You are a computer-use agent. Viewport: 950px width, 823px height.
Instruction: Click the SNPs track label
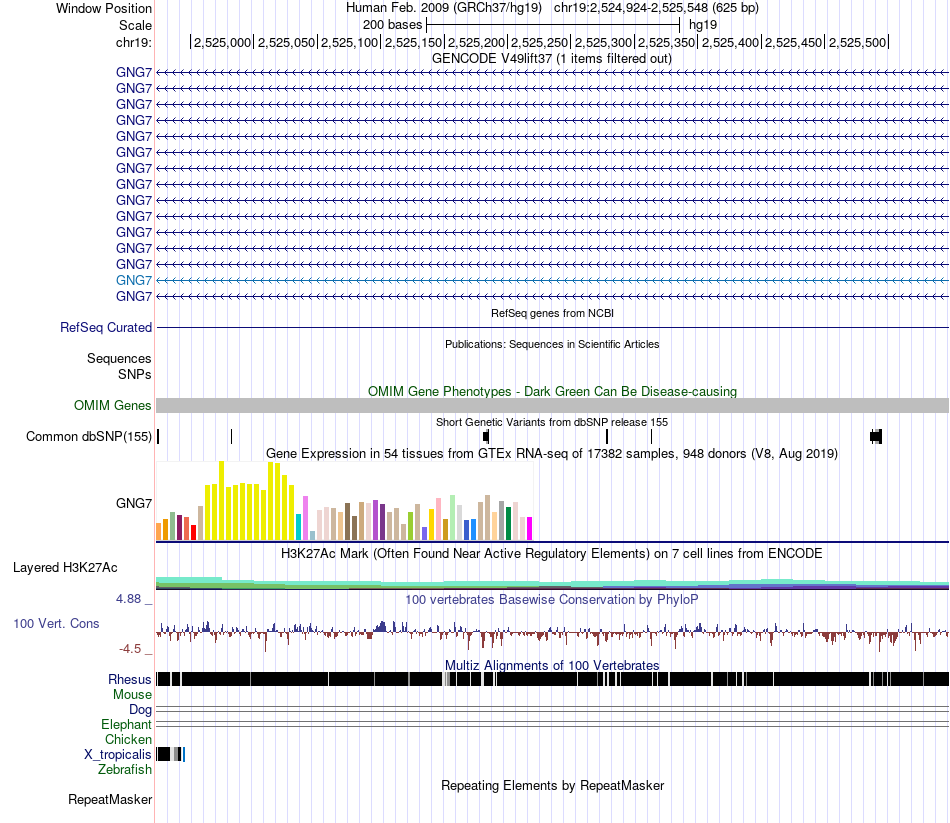135,375
